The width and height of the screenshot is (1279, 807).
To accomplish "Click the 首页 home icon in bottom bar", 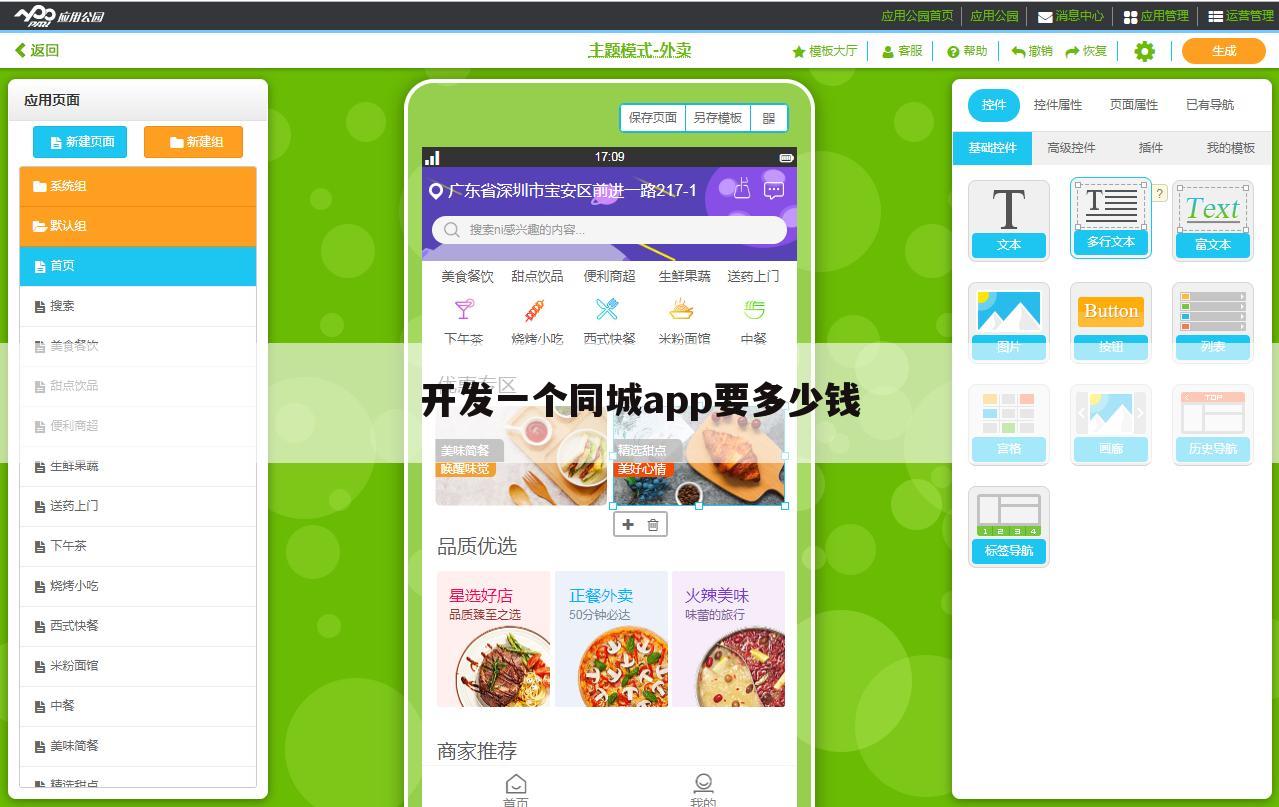I will pos(516,784).
